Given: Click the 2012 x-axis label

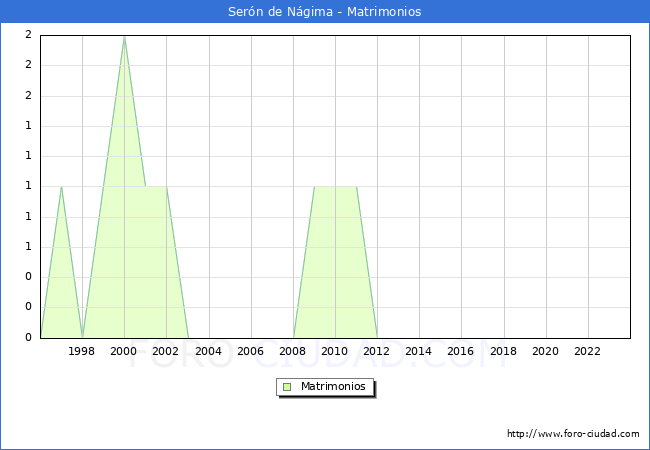Looking at the screenshot, I should [376, 351].
